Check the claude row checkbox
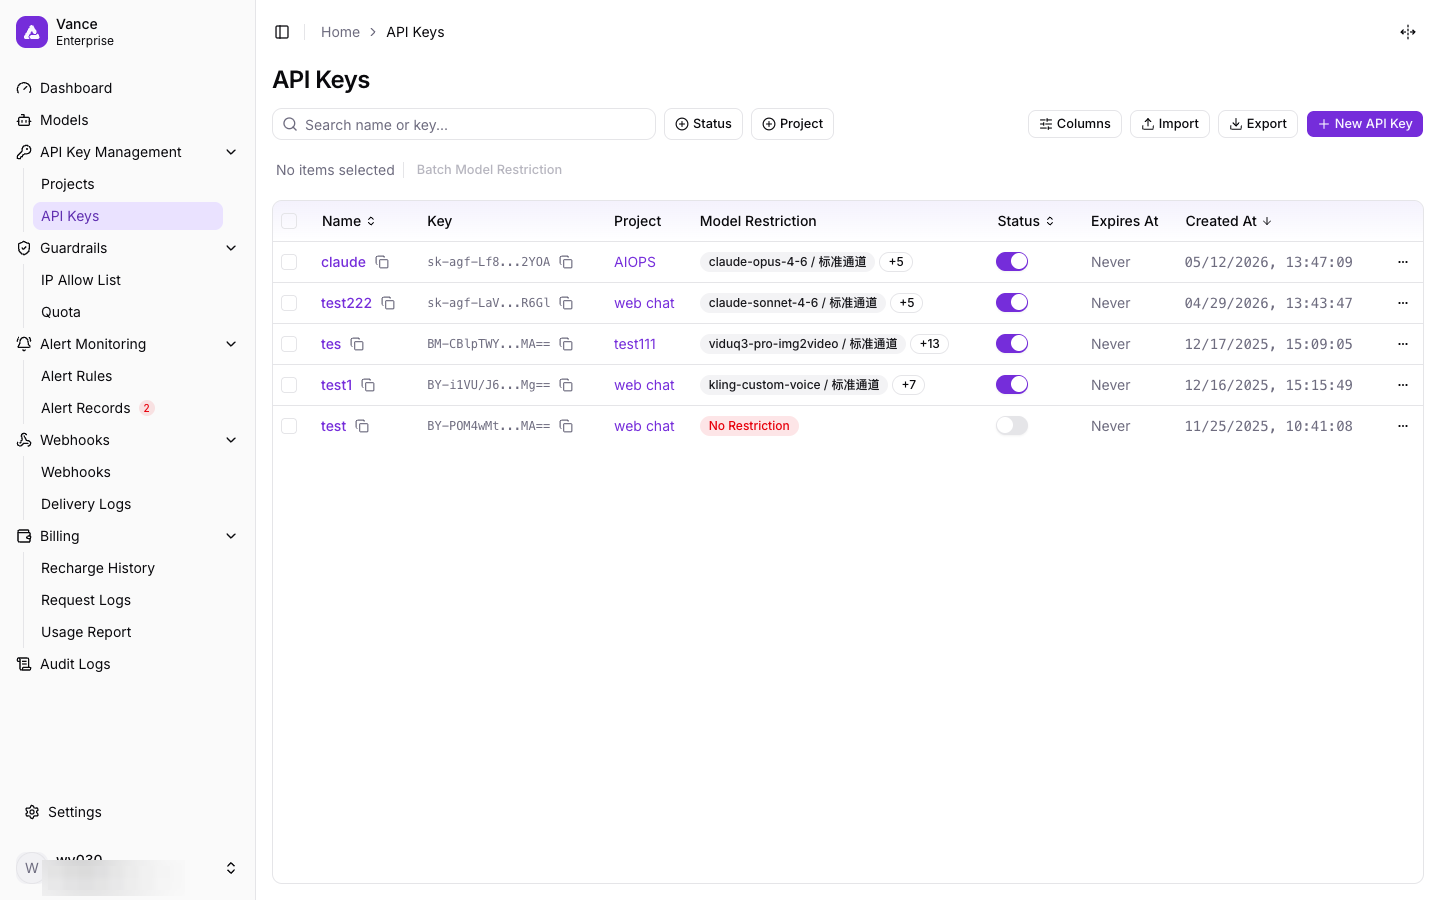This screenshot has height=900, width=1440. coord(289,262)
